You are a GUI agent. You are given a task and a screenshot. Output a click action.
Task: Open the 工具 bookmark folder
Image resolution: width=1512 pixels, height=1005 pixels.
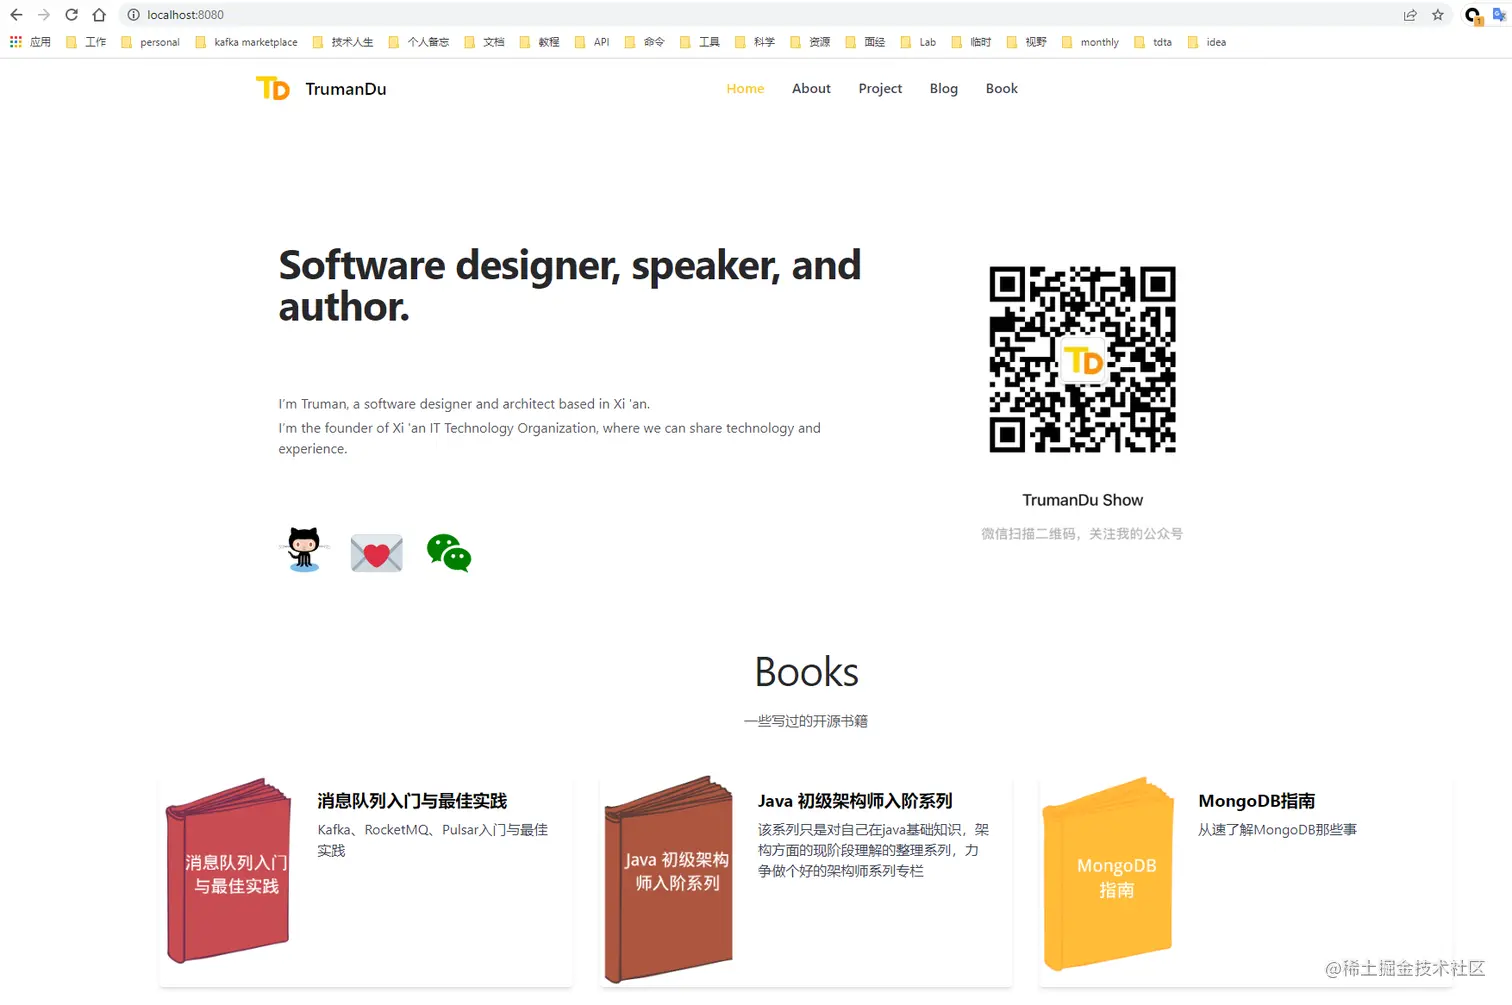pyautogui.click(x=700, y=42)
